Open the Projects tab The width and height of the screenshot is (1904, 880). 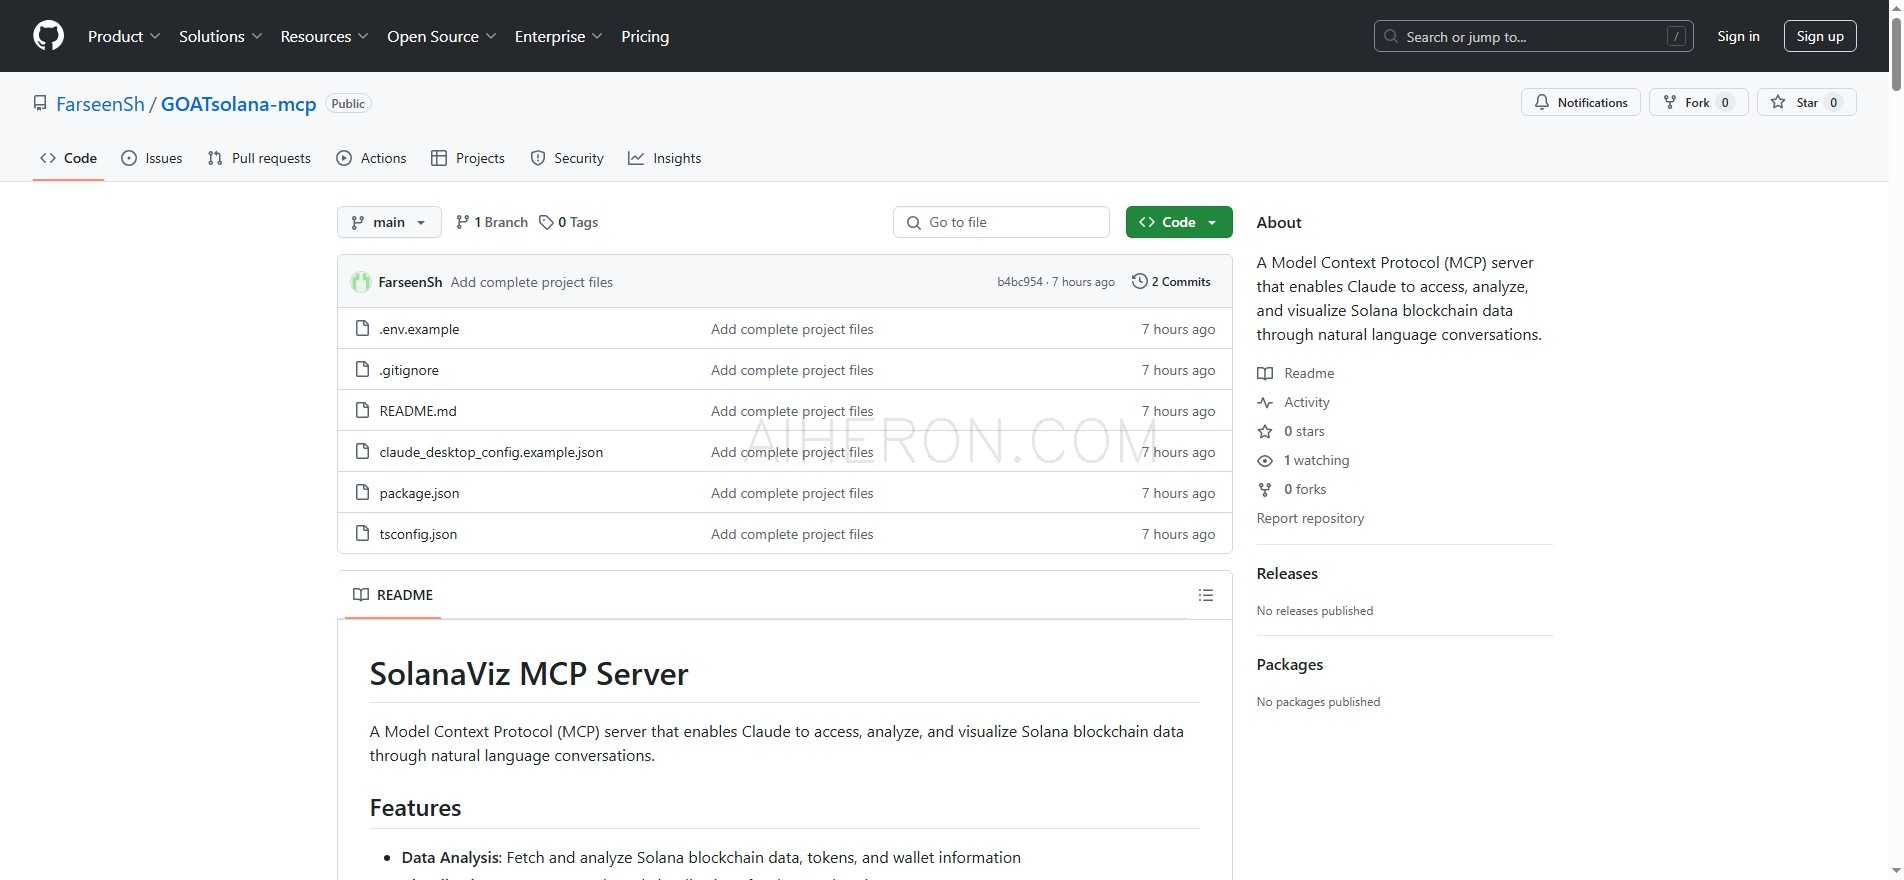[x=468, y=158]
